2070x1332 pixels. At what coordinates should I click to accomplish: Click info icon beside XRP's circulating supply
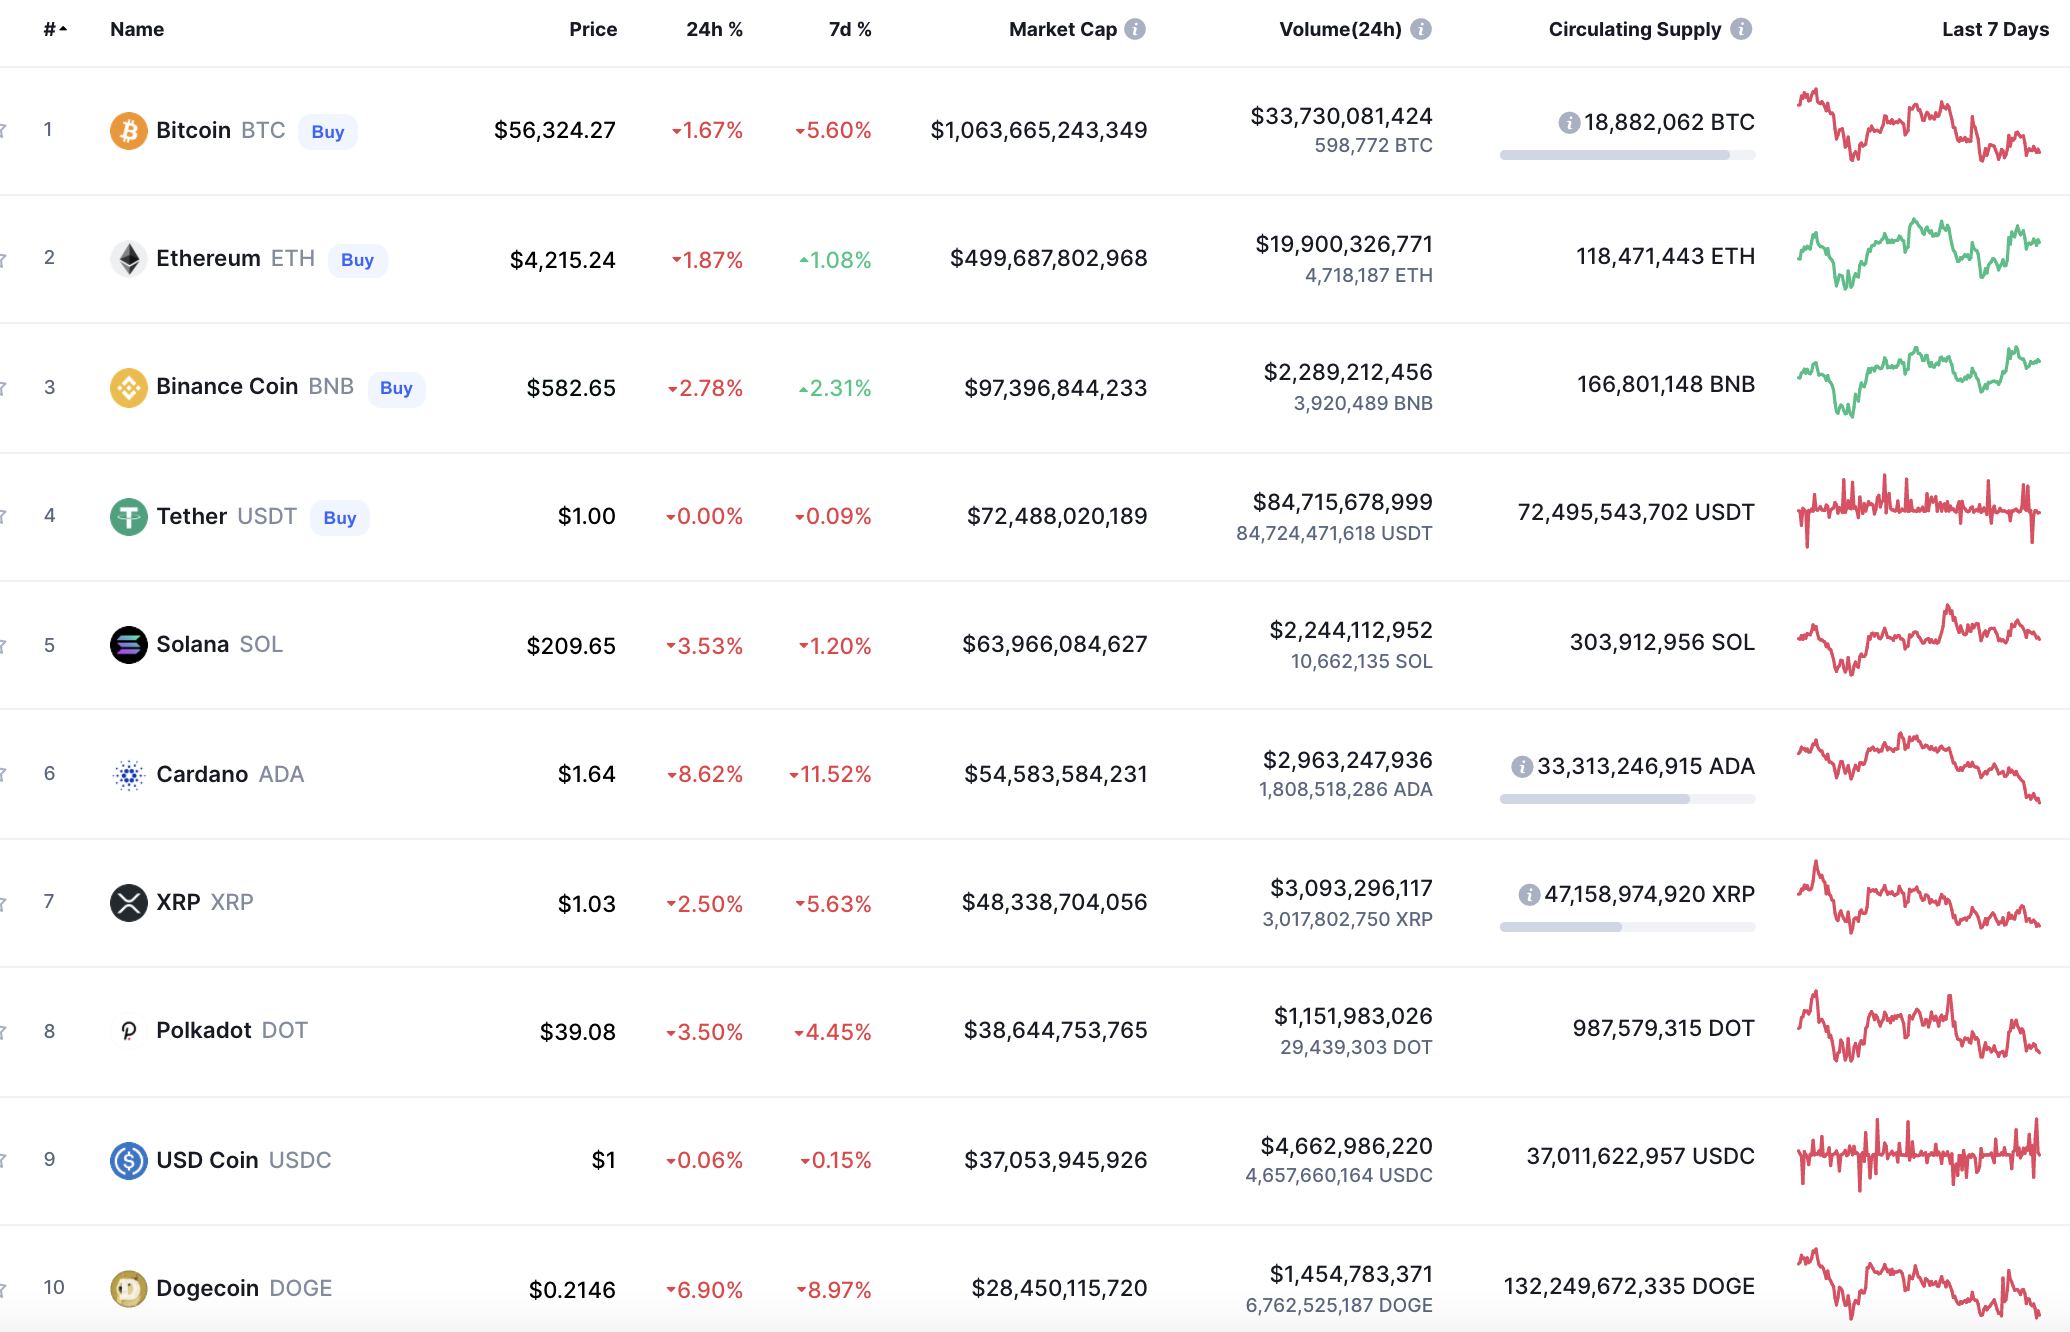(x=1529, y=895)
